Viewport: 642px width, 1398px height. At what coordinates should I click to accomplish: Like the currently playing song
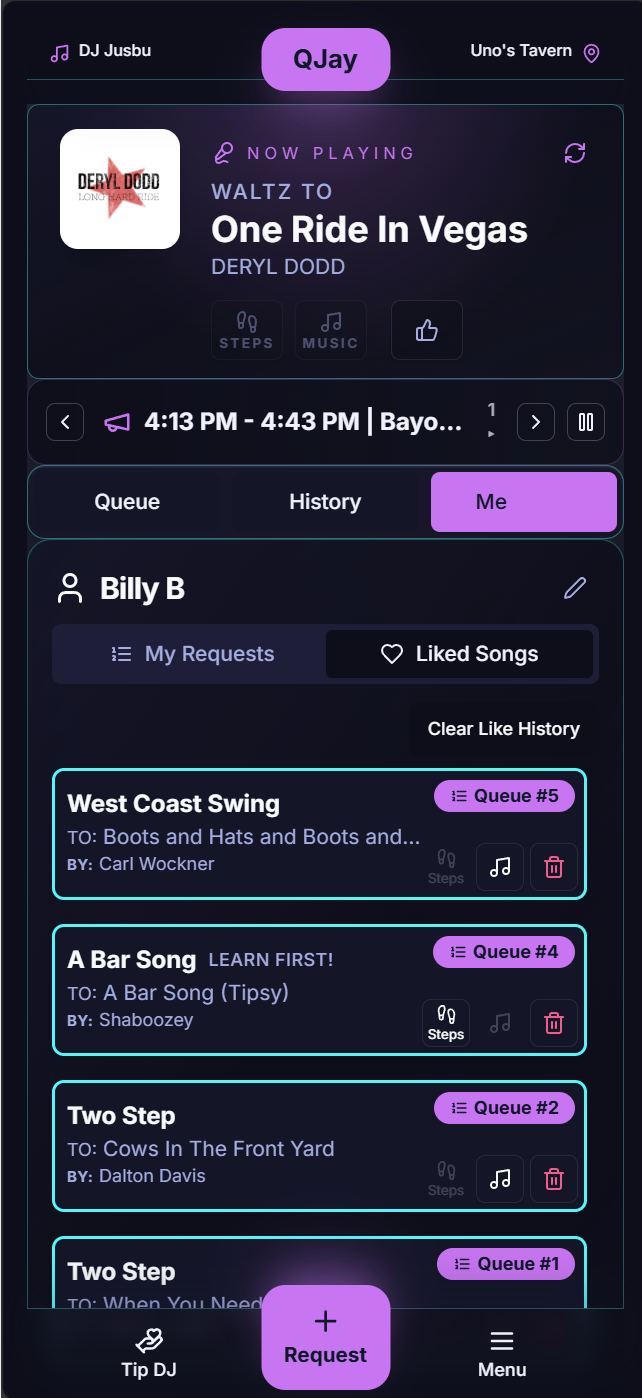[x=427, y=330]
